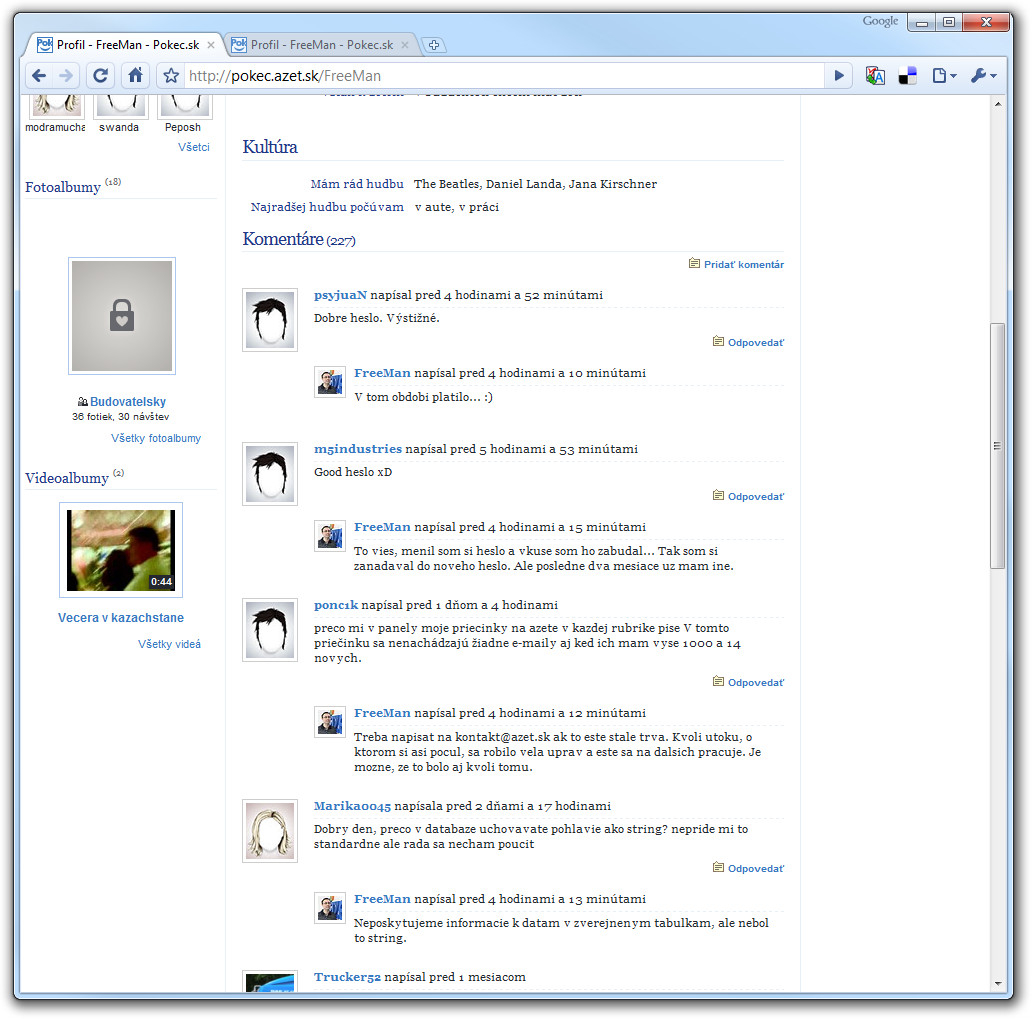Select the first Profil - FreeMan tab

[x=126, y=45]
